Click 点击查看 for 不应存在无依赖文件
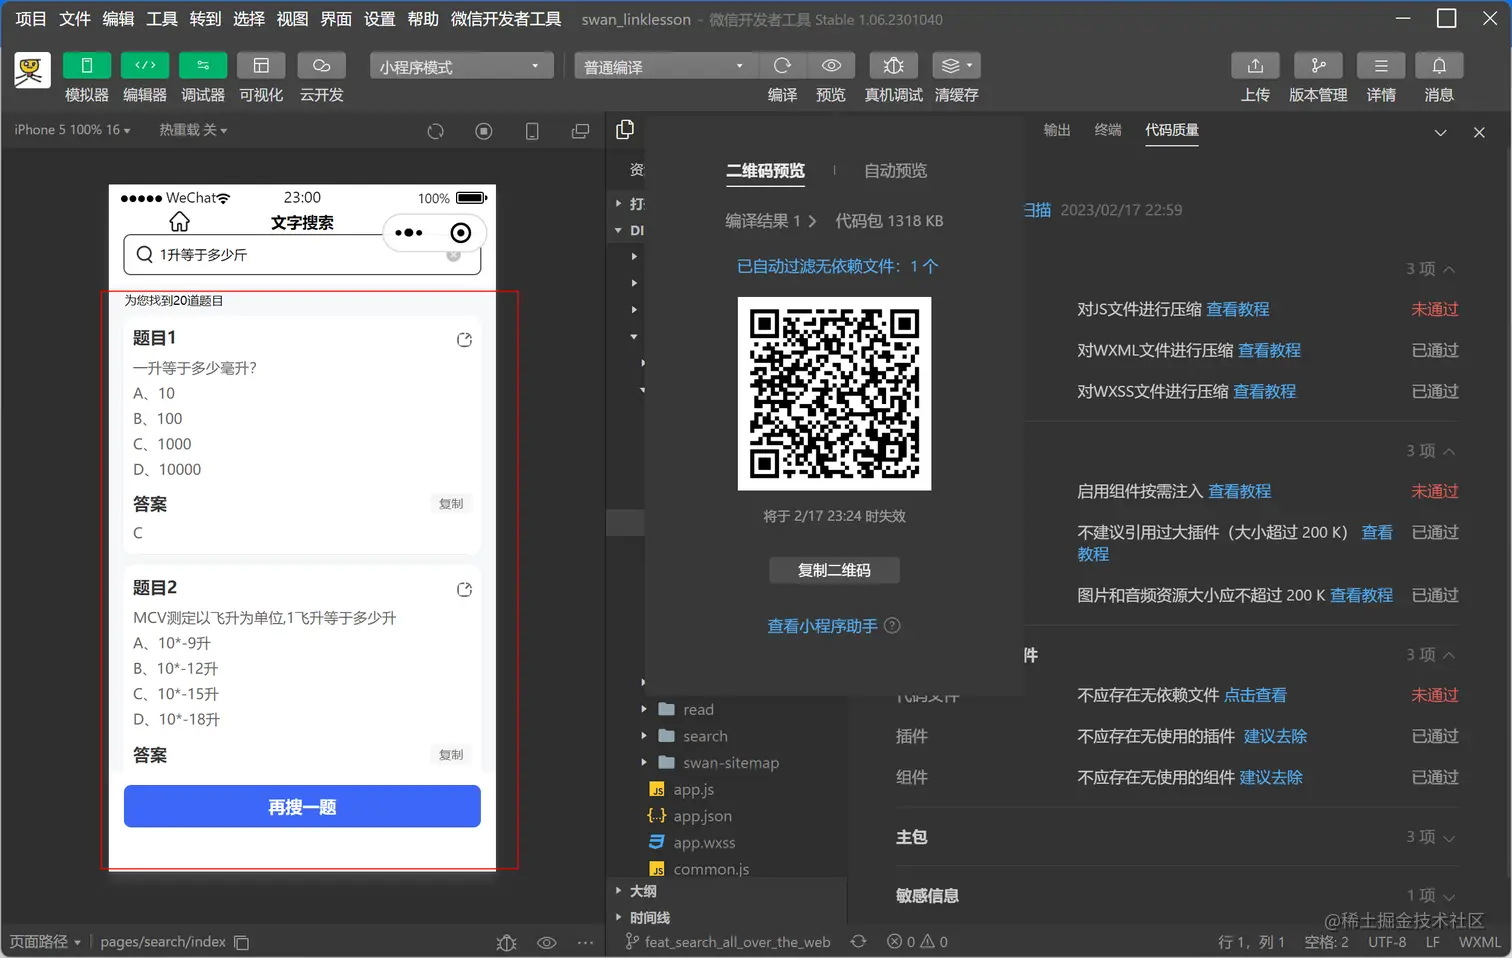 1255,696
